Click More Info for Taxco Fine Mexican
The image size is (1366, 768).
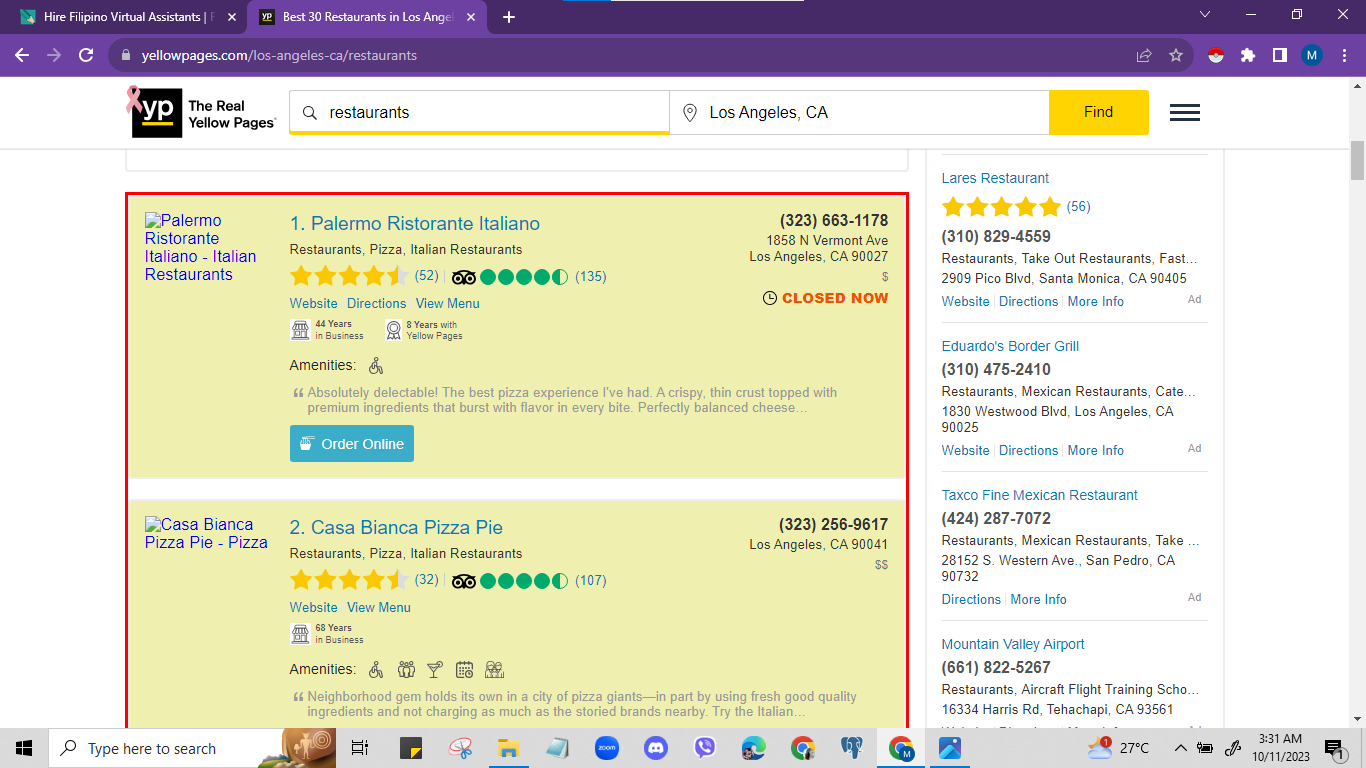click(x=1038, y=599)
